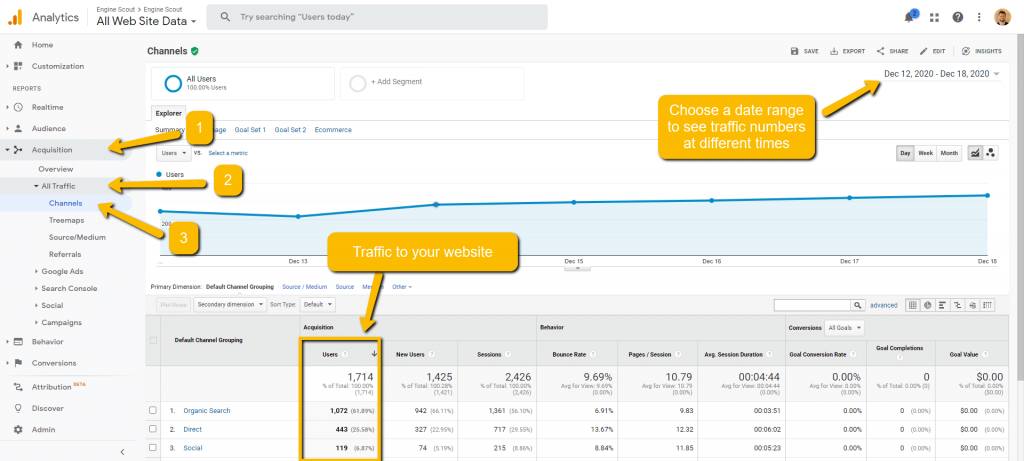Click the Week graph interval button

click(925, 153)
